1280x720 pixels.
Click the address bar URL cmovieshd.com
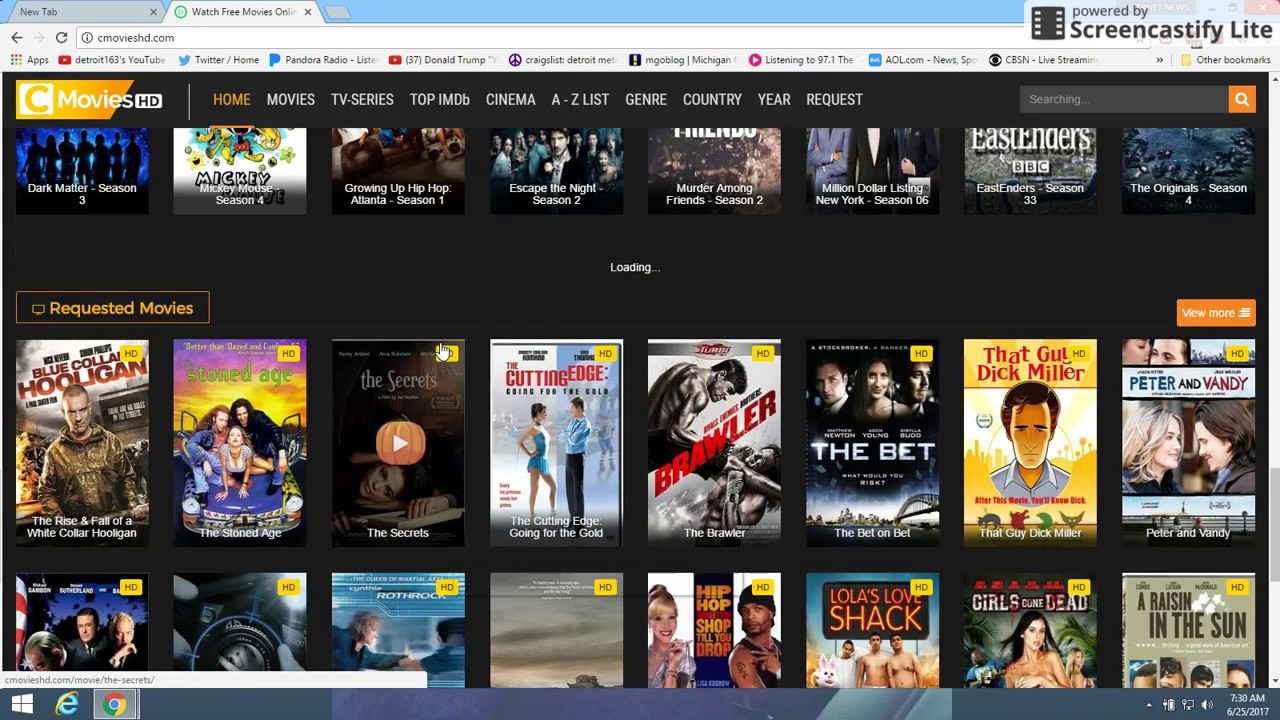[136, 38]
